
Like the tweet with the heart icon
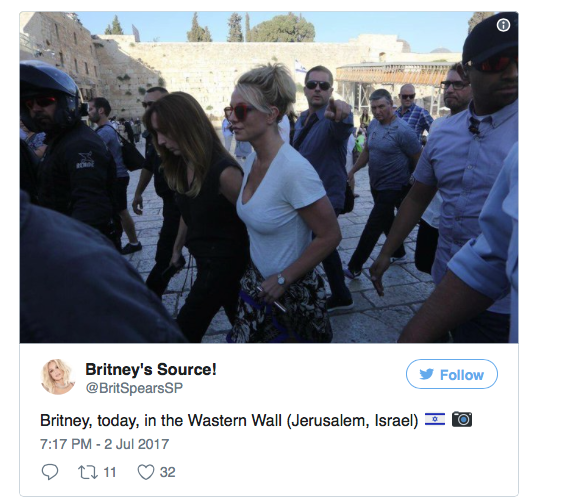click(x=146, y=472)
